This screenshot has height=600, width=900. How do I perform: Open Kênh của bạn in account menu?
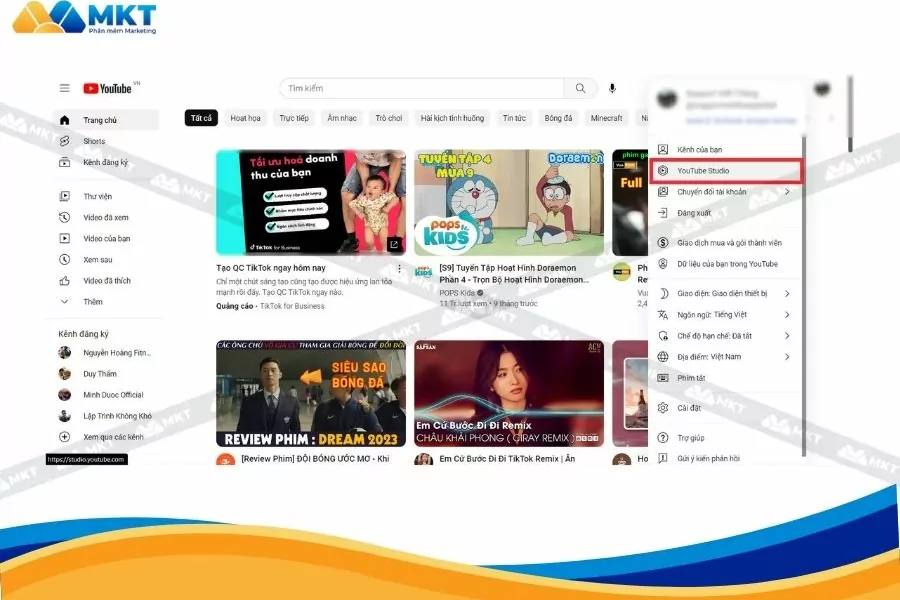pyautogui.click(x=726, y=149)
